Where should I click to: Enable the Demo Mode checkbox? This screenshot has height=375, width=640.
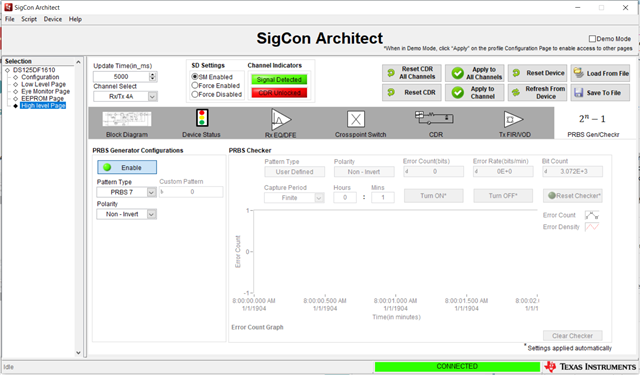coord(592,39)
